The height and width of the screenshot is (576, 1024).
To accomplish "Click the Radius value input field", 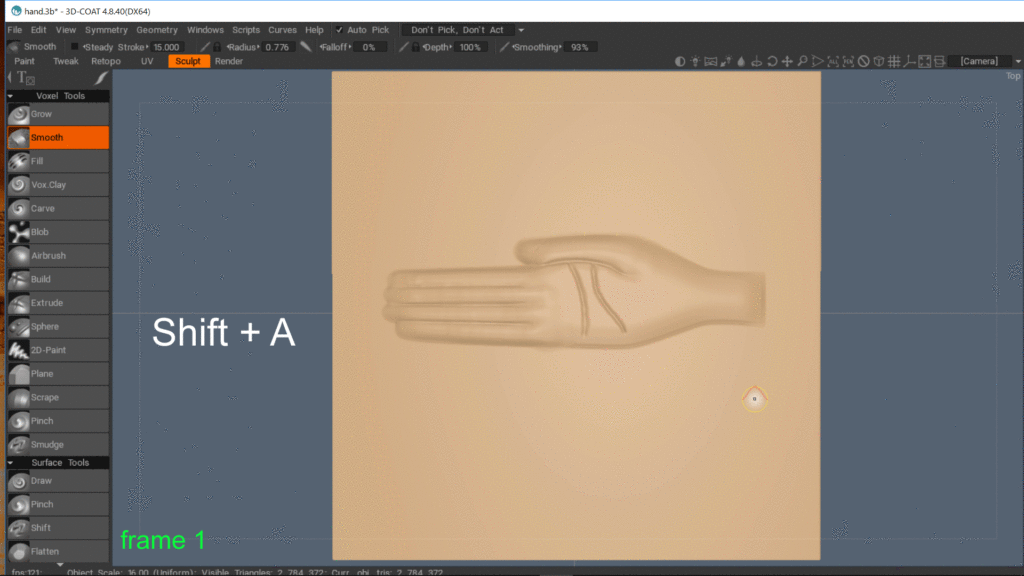I will (277, 47).
